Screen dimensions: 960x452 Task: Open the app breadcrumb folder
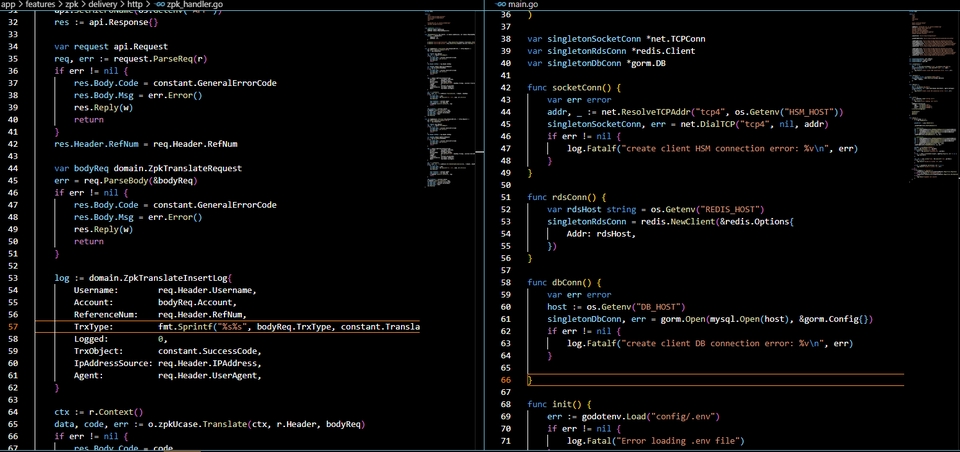[x=9, y=5]
